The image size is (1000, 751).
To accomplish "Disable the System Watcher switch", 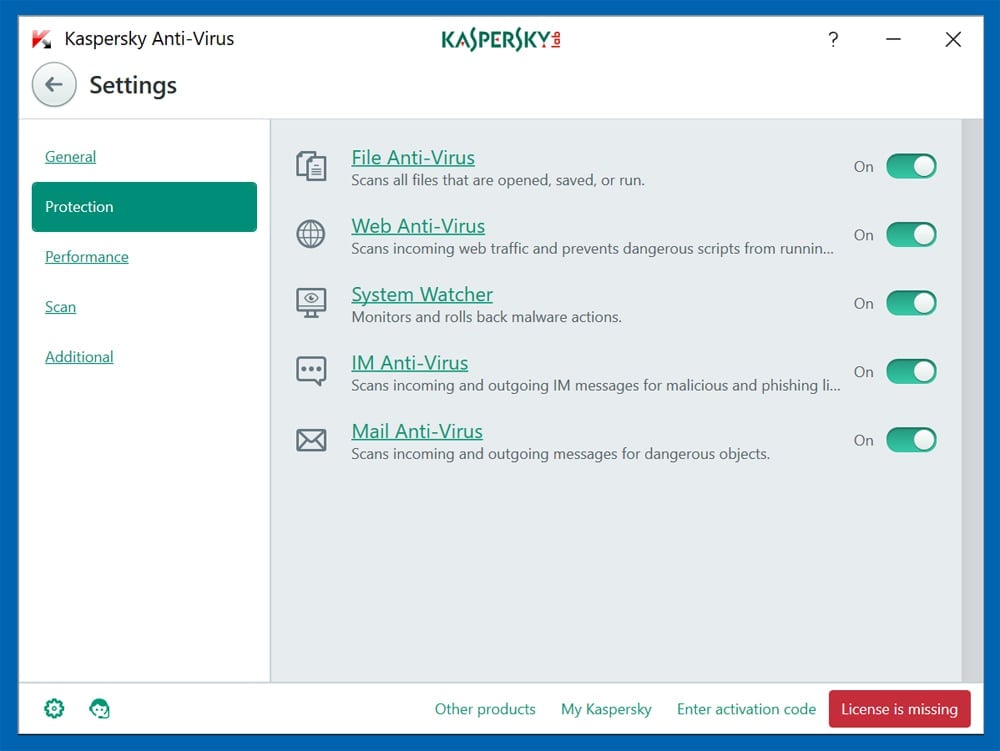I will point(911,303).
